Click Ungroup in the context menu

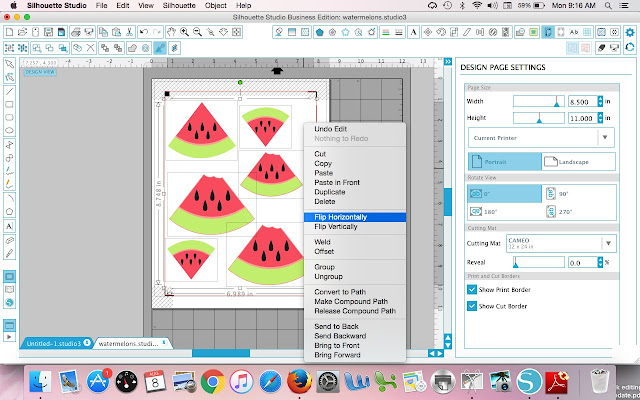328,276
